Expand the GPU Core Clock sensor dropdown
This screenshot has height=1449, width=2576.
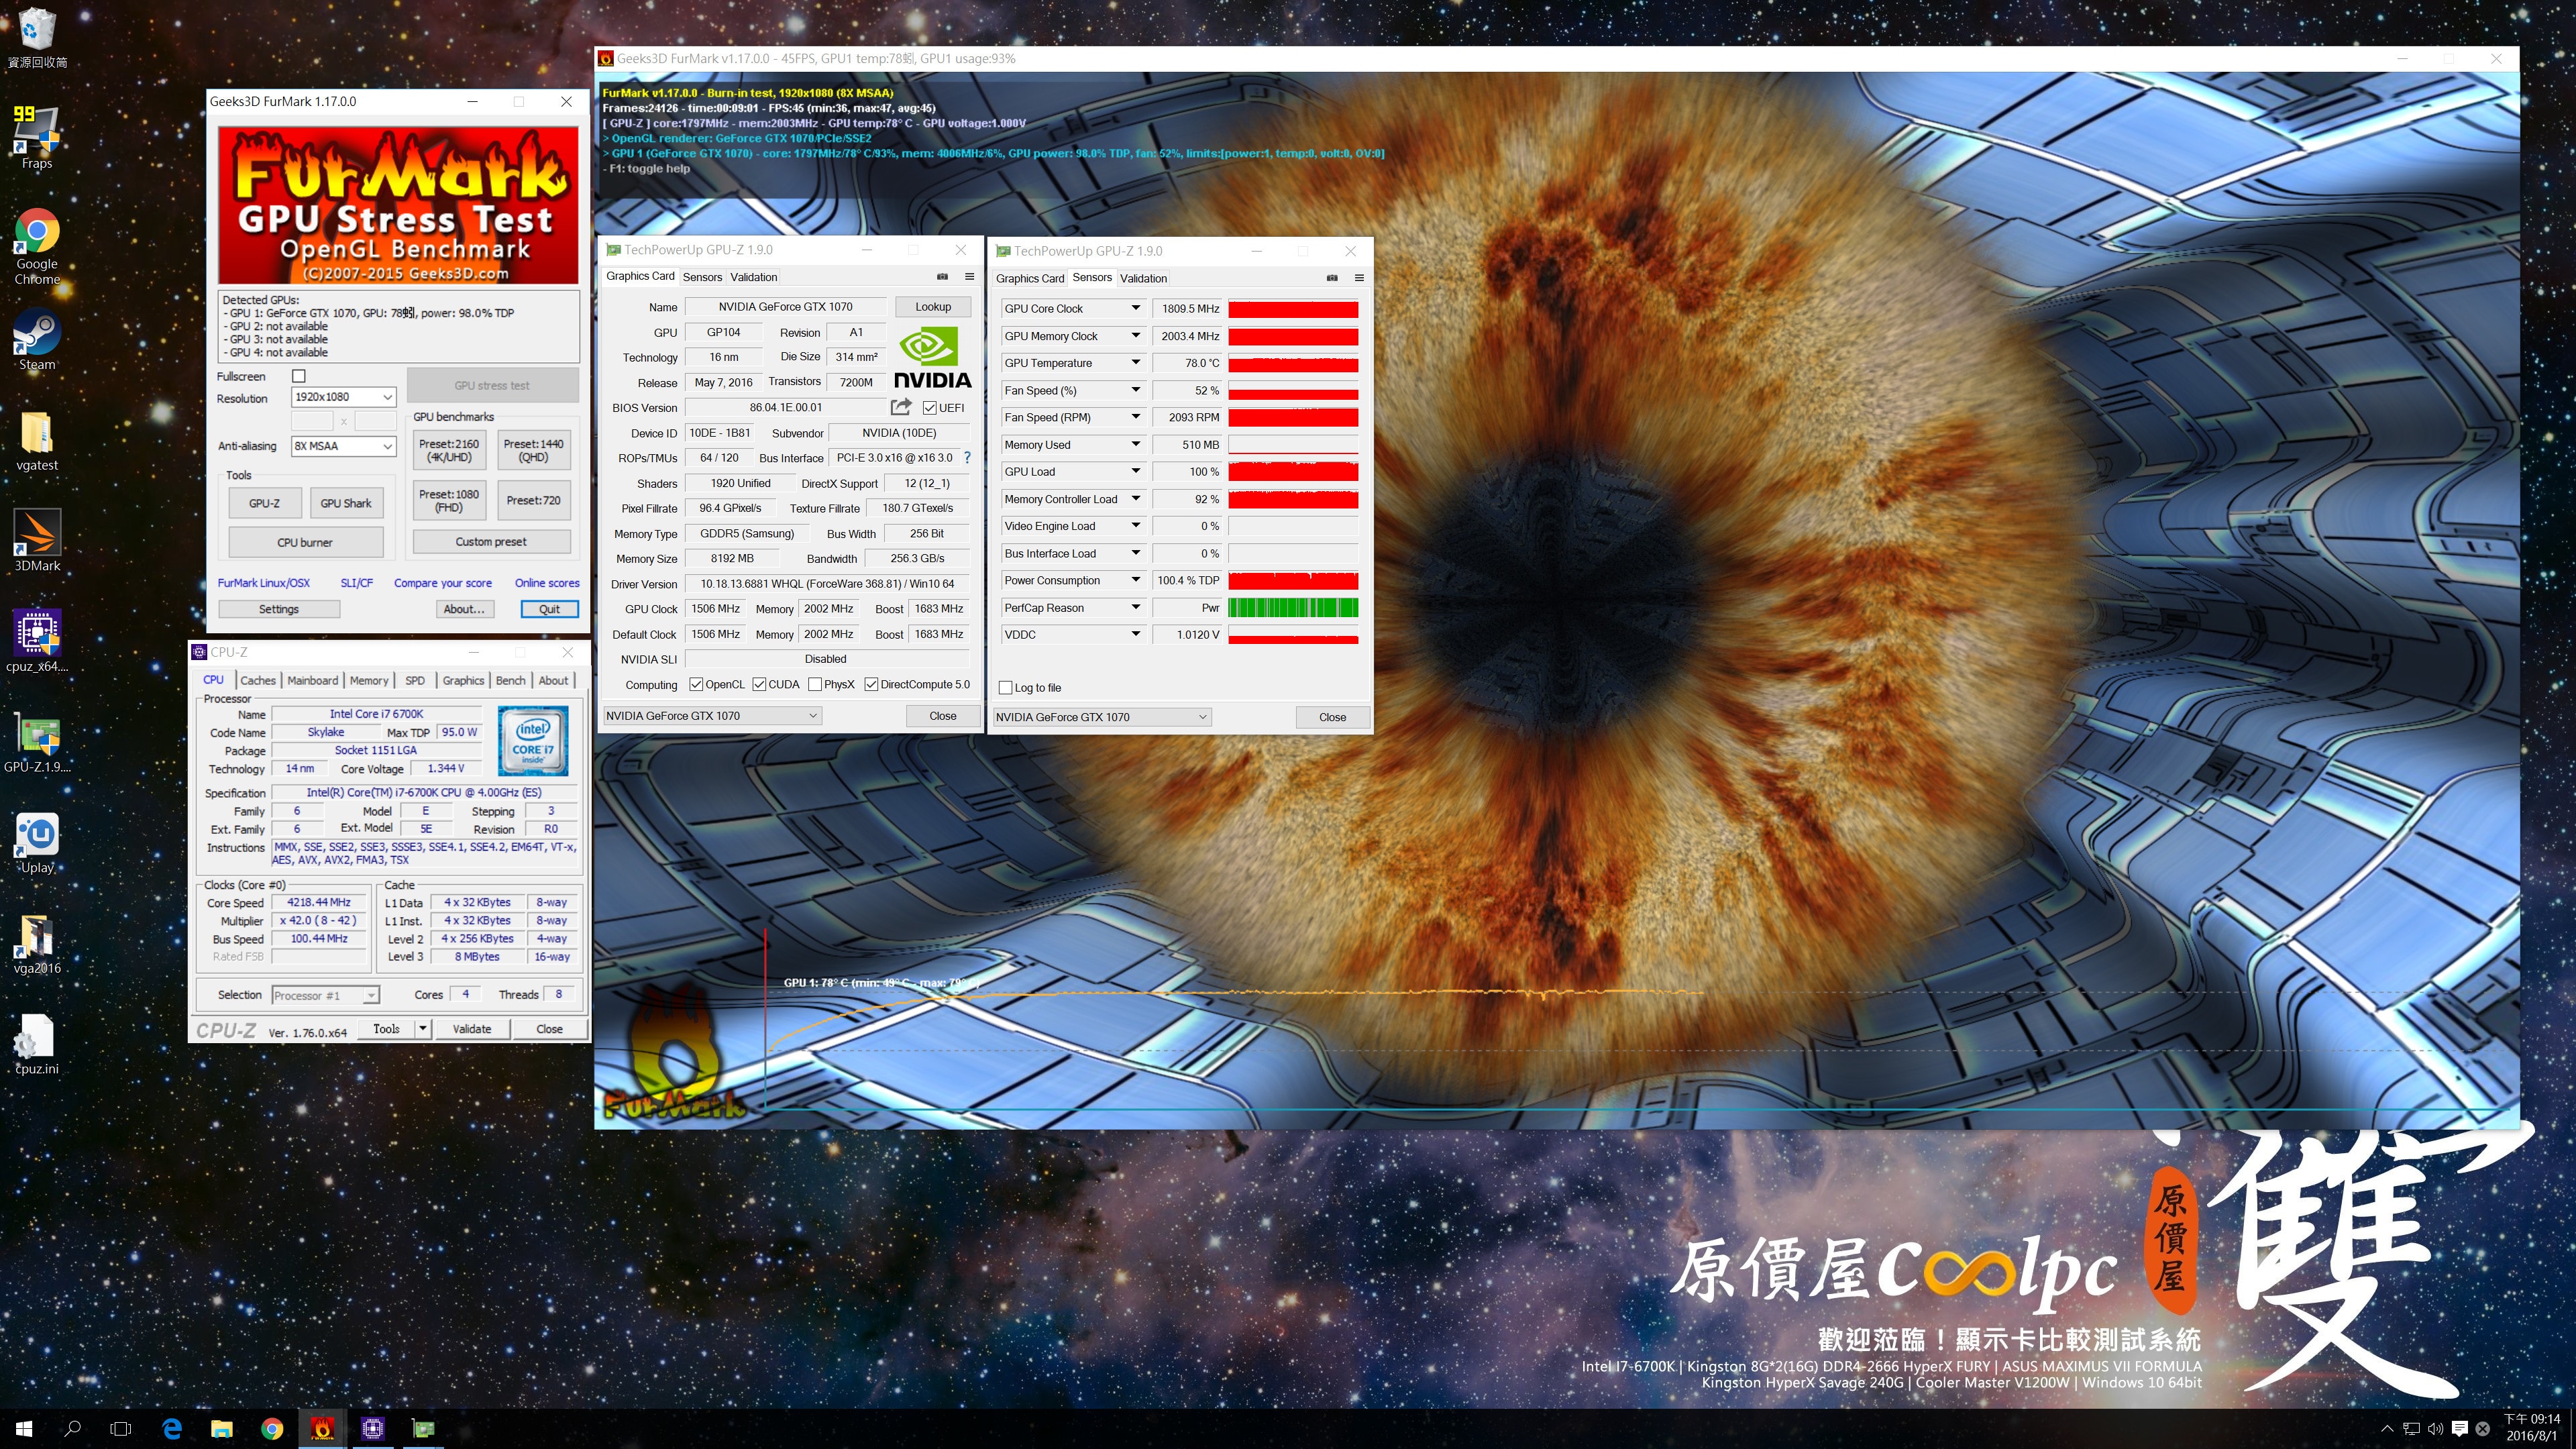pyautogui.click(x=1136, y=308)
